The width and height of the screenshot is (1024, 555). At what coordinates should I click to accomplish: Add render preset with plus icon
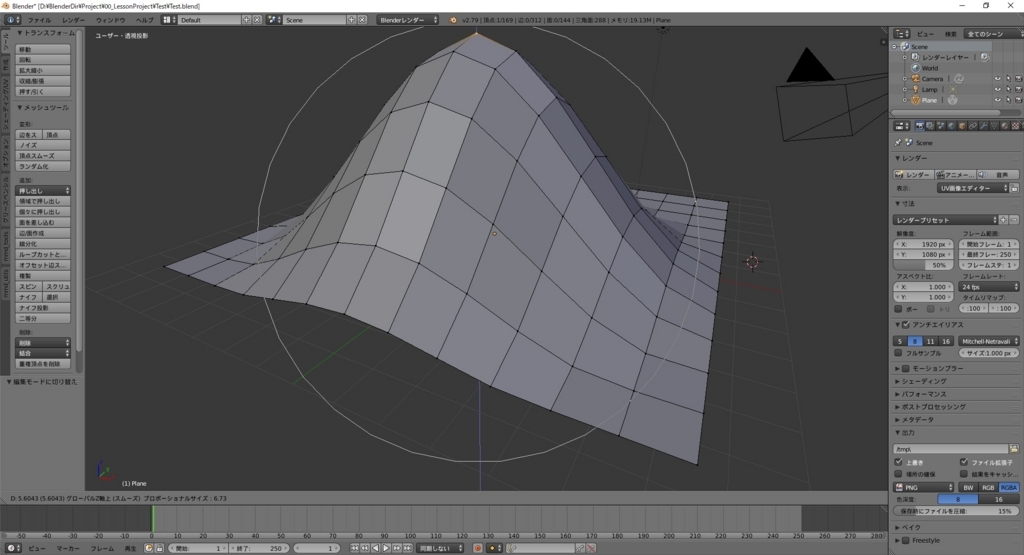(x=1004, y=220)
